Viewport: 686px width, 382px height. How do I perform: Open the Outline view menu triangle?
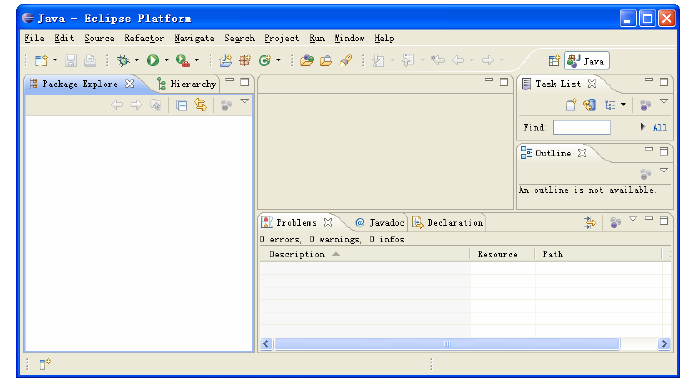[x=664, y=170]
